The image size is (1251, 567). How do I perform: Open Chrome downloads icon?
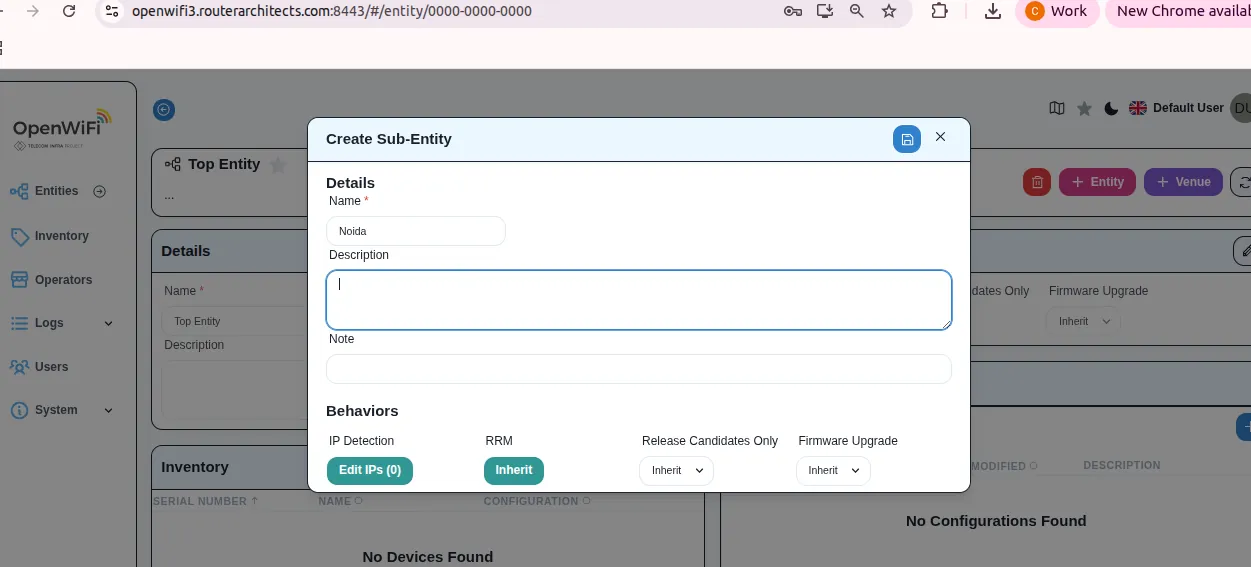pos(993,11)
